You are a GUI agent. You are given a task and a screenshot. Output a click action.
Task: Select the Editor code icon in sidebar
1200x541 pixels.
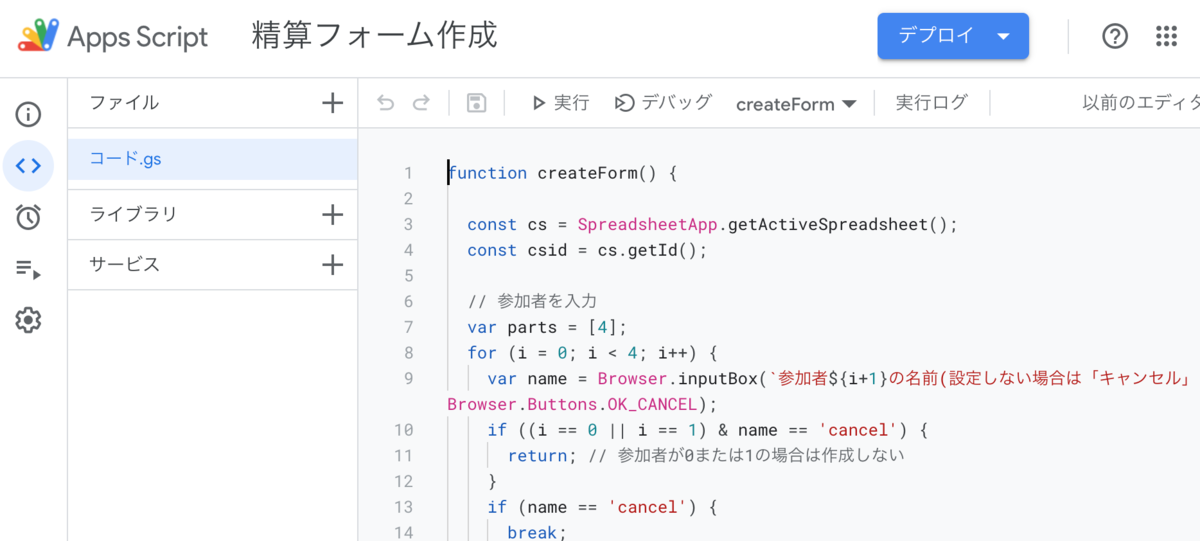coord(28,165)
